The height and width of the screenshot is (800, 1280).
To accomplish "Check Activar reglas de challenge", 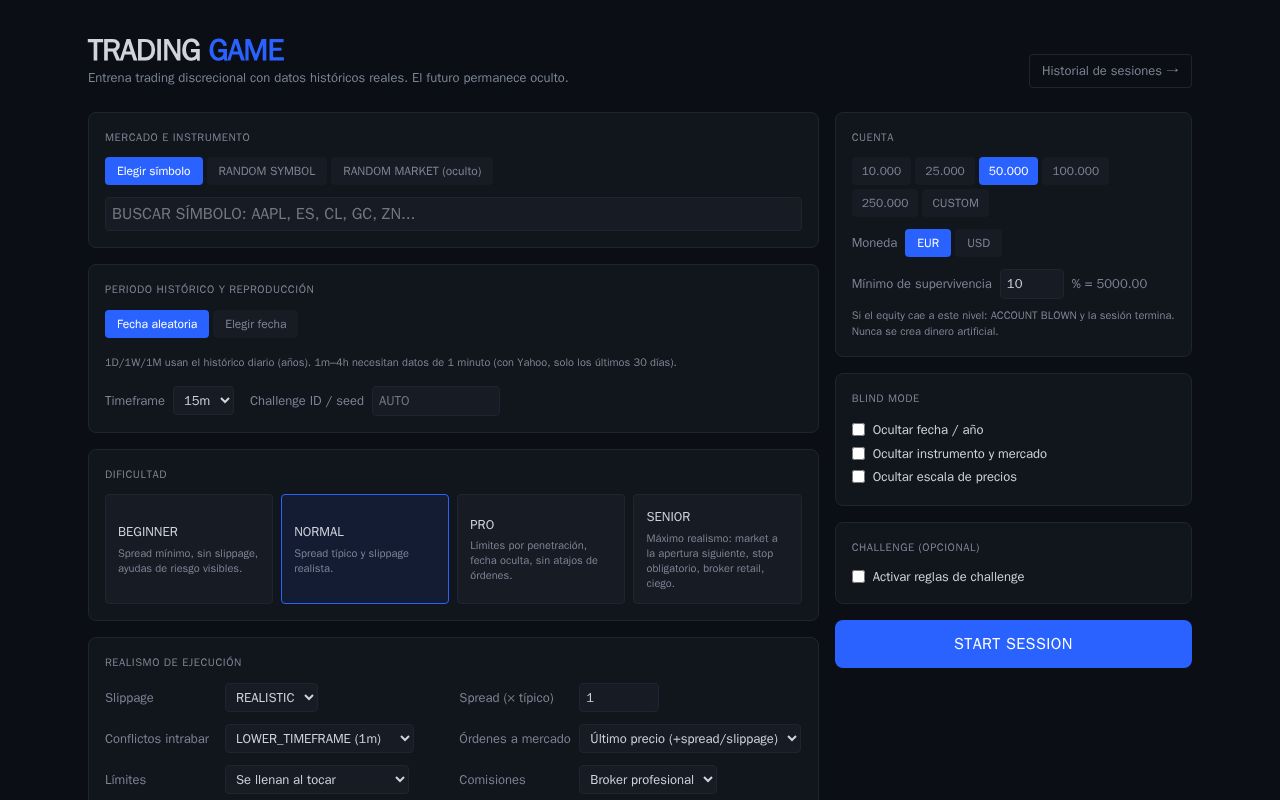I will 858,577.
